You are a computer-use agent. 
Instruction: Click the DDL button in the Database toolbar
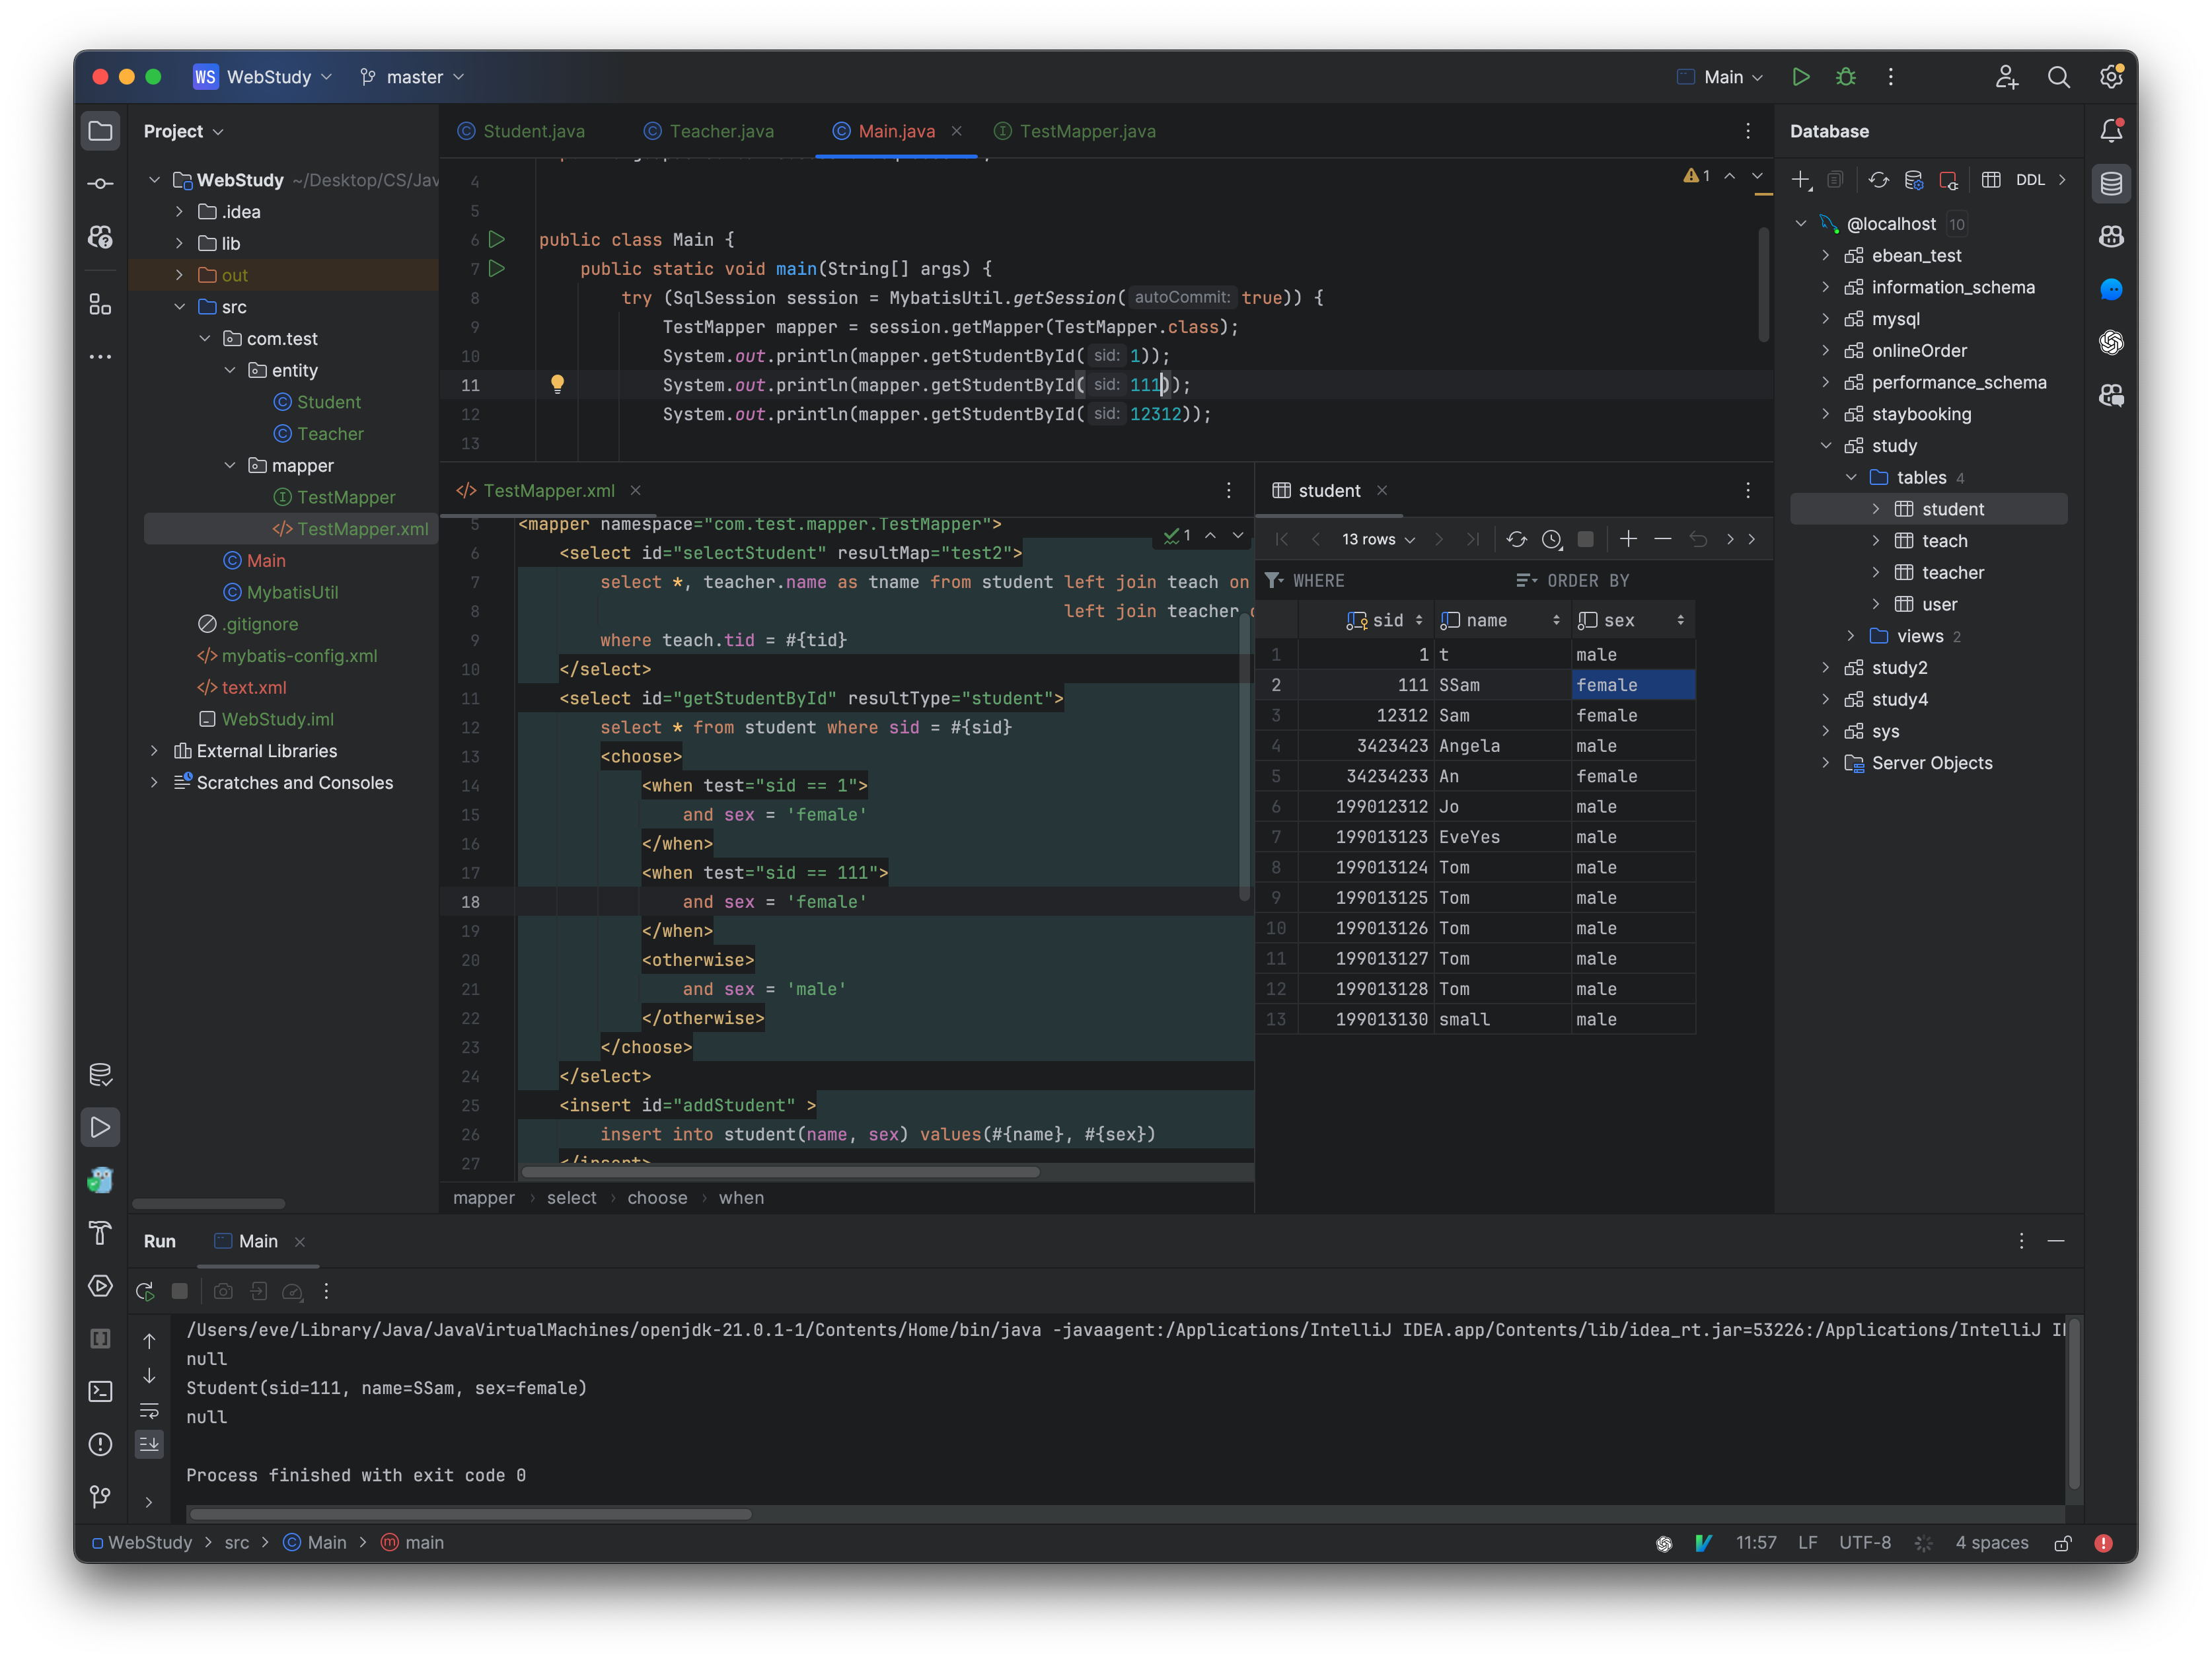pyautogui.click(x=2032, y=180)
